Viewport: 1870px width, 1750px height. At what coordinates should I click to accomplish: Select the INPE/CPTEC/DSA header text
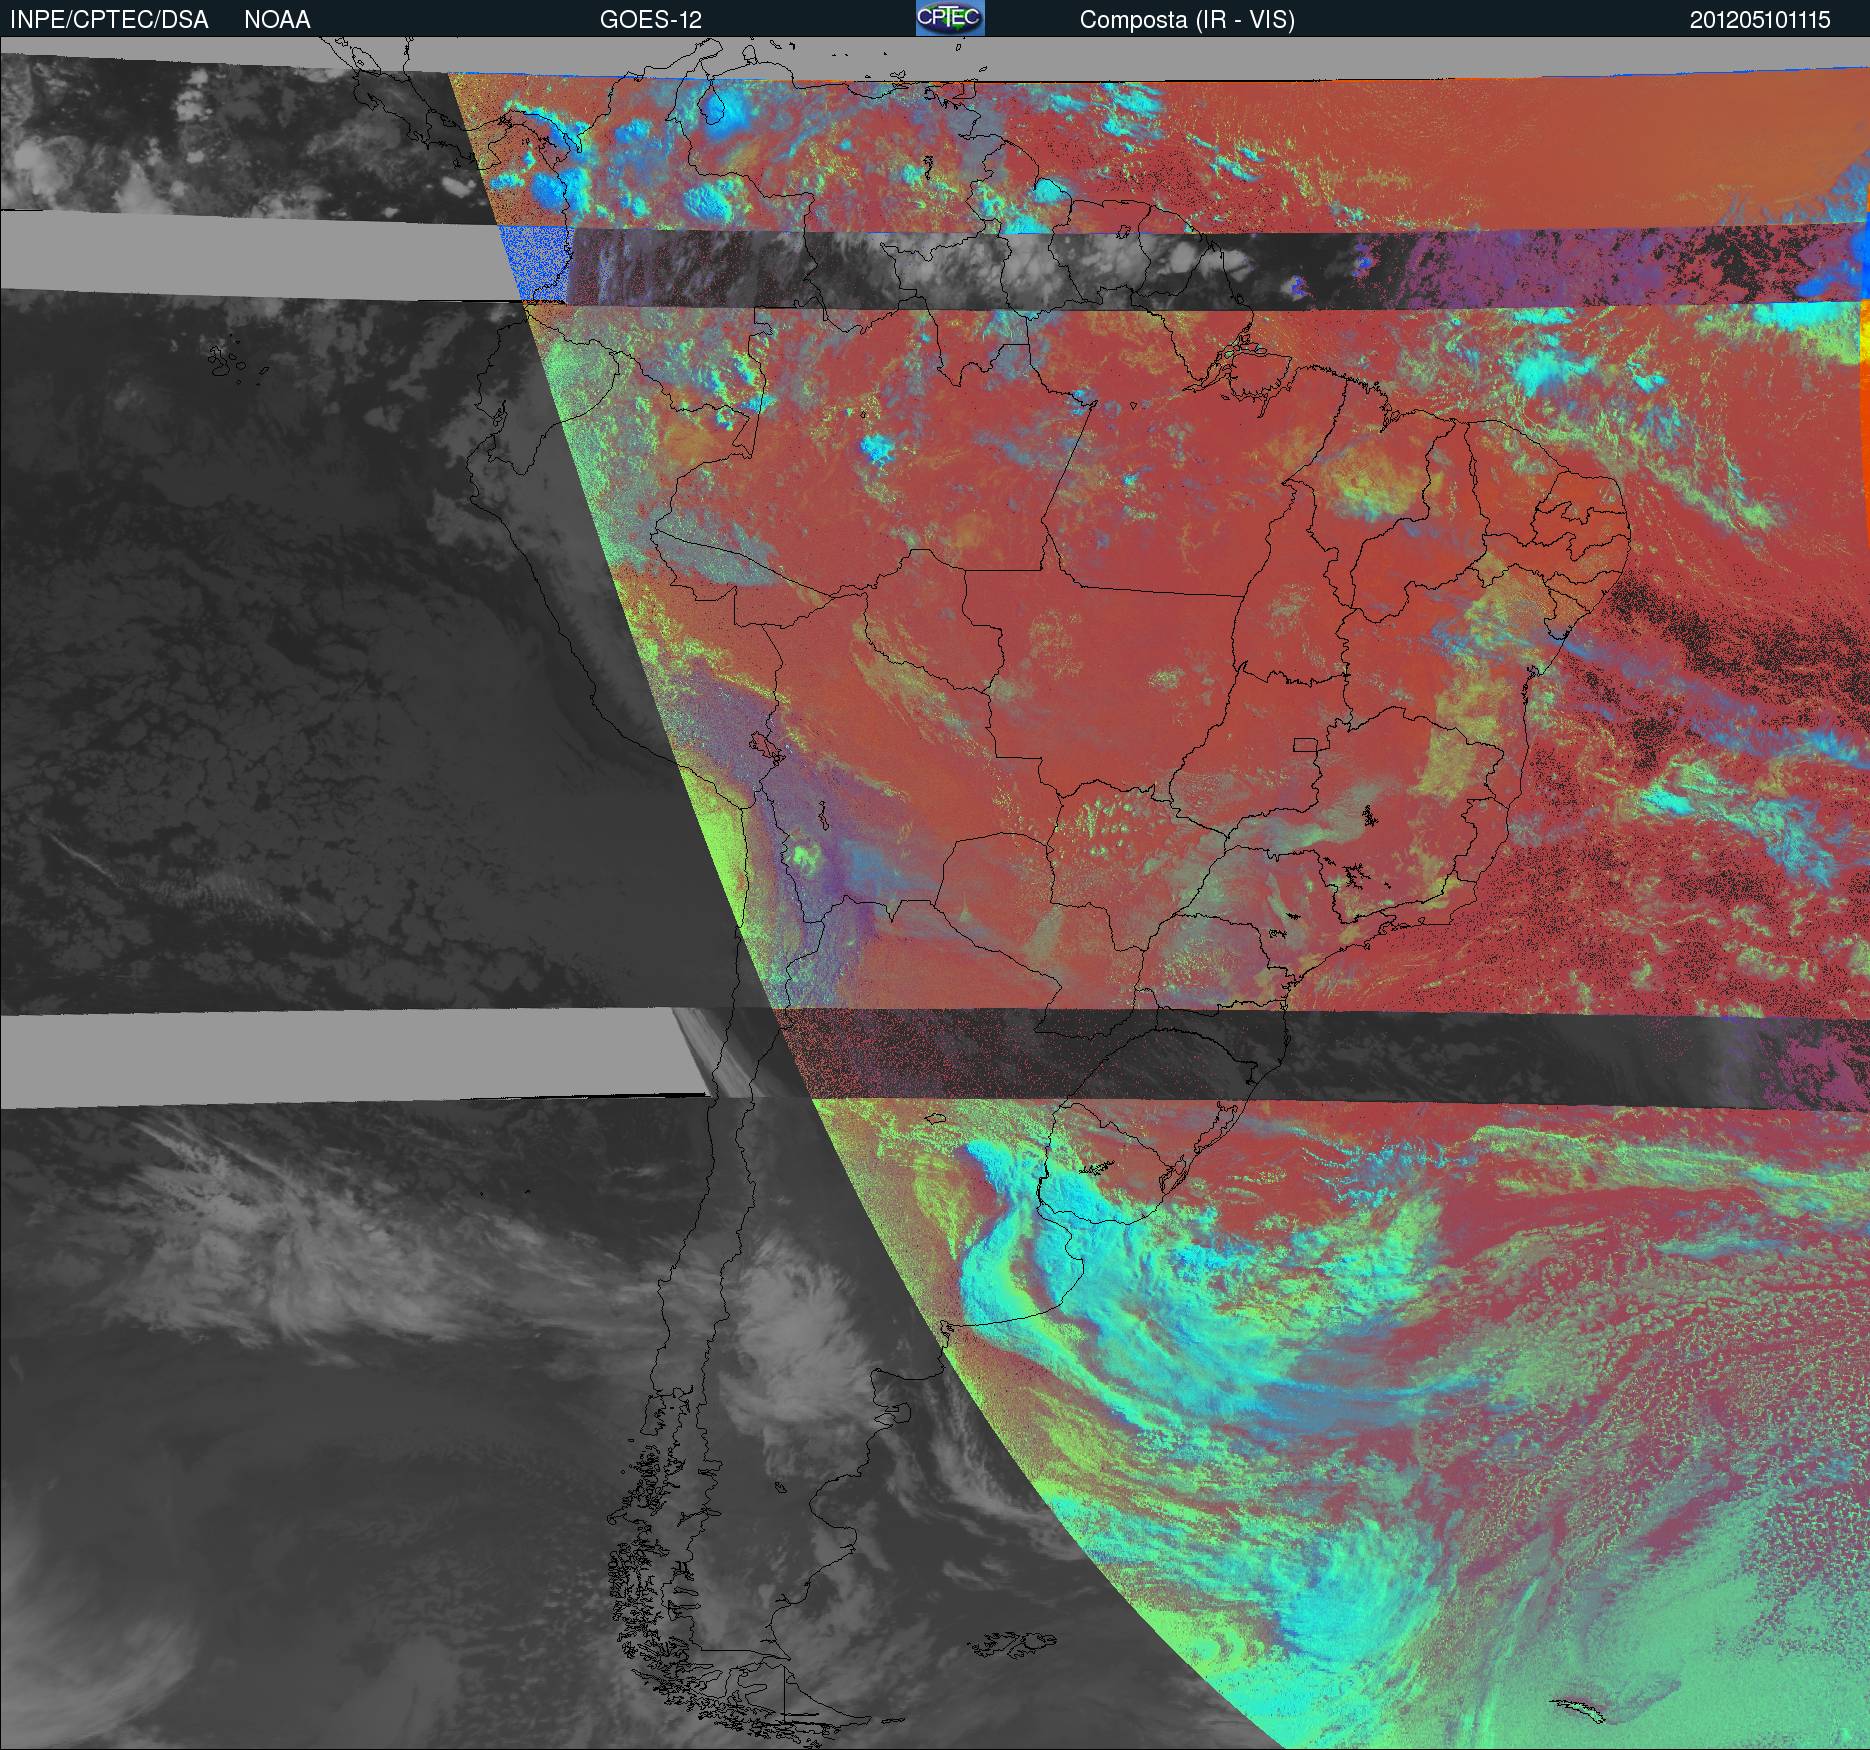pyautogui.click(x=109, y=20)
